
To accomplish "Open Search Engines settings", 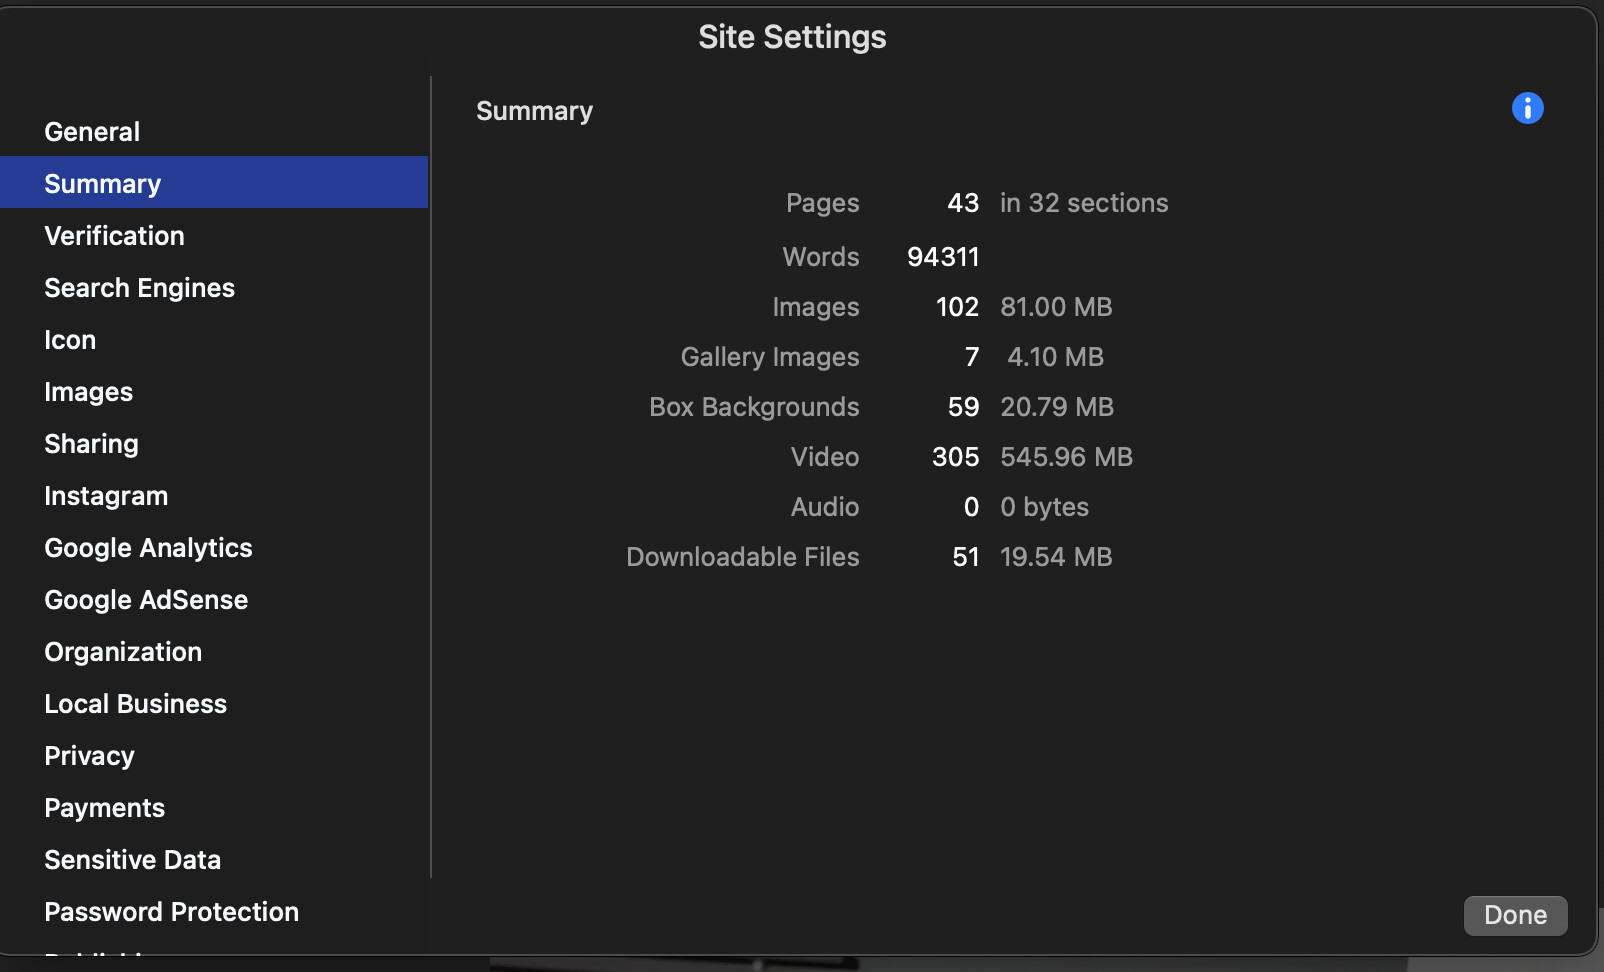I will 139,288.
